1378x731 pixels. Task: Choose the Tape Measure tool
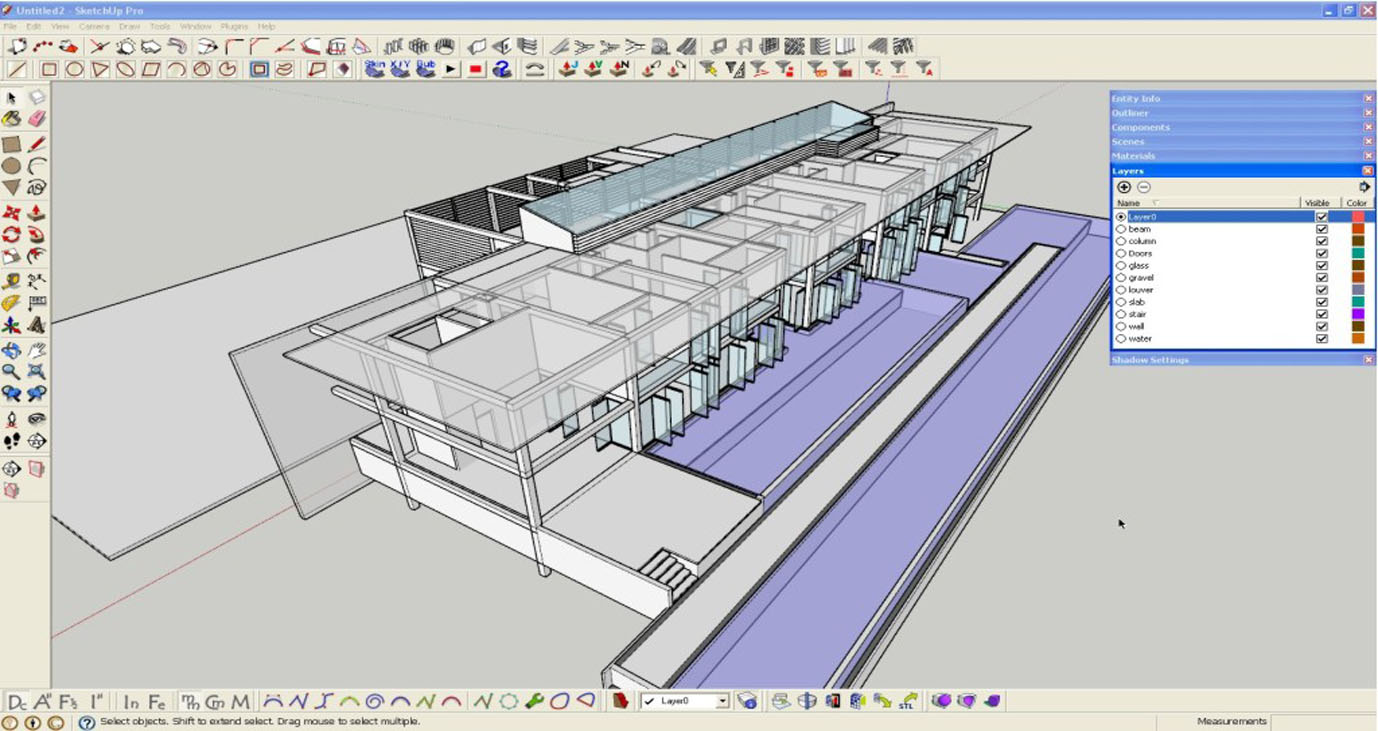tap(11, 281)
